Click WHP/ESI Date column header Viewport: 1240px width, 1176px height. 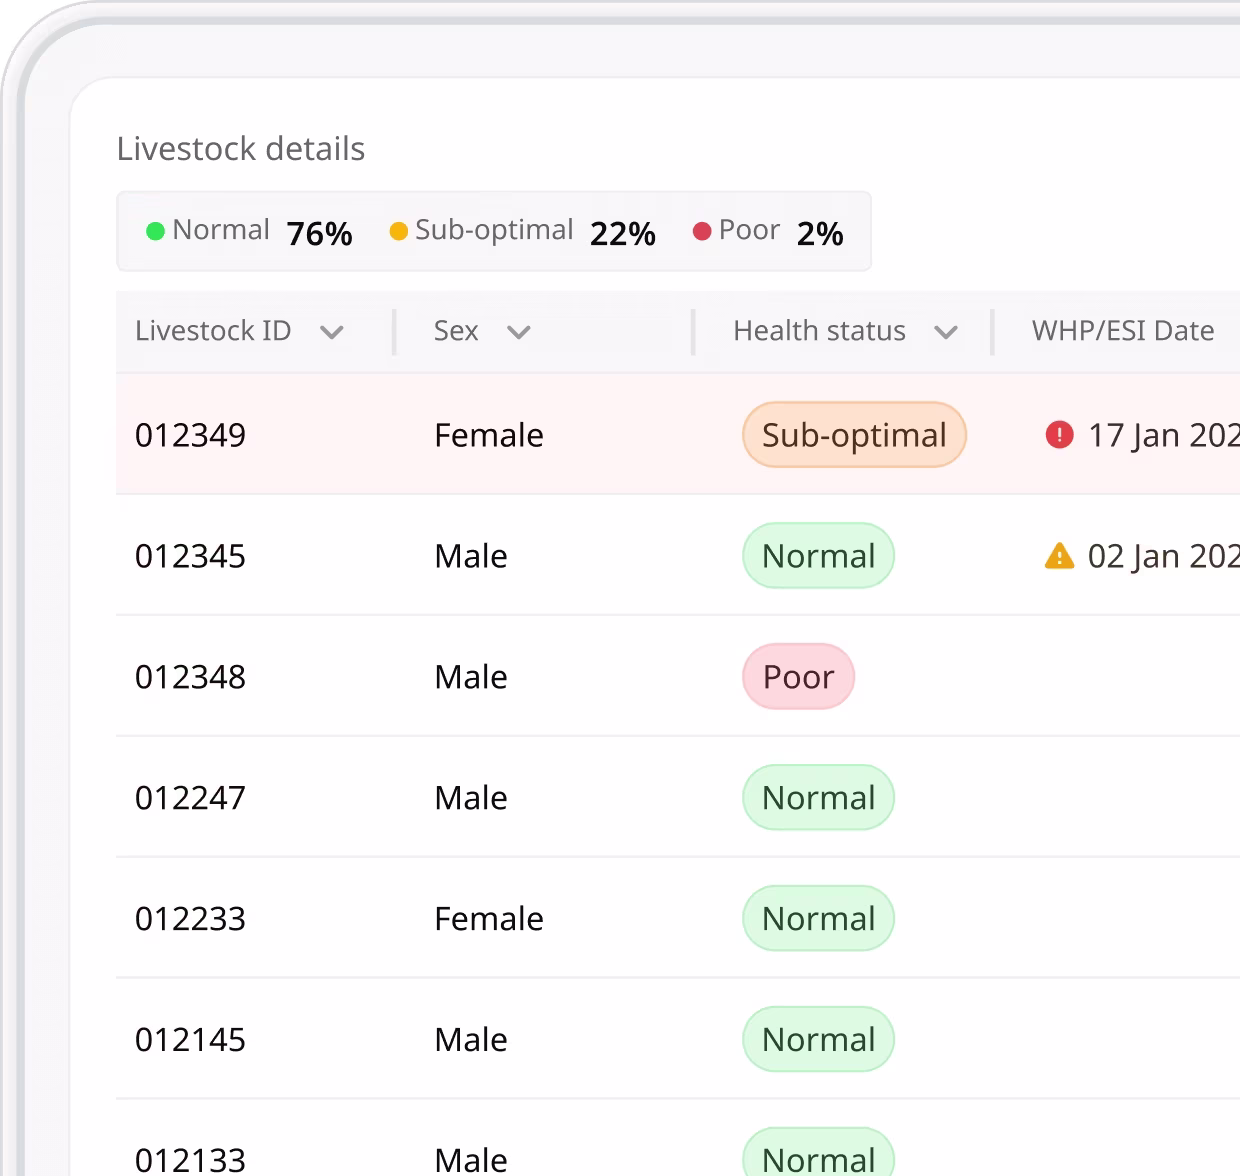(1123, 331)
